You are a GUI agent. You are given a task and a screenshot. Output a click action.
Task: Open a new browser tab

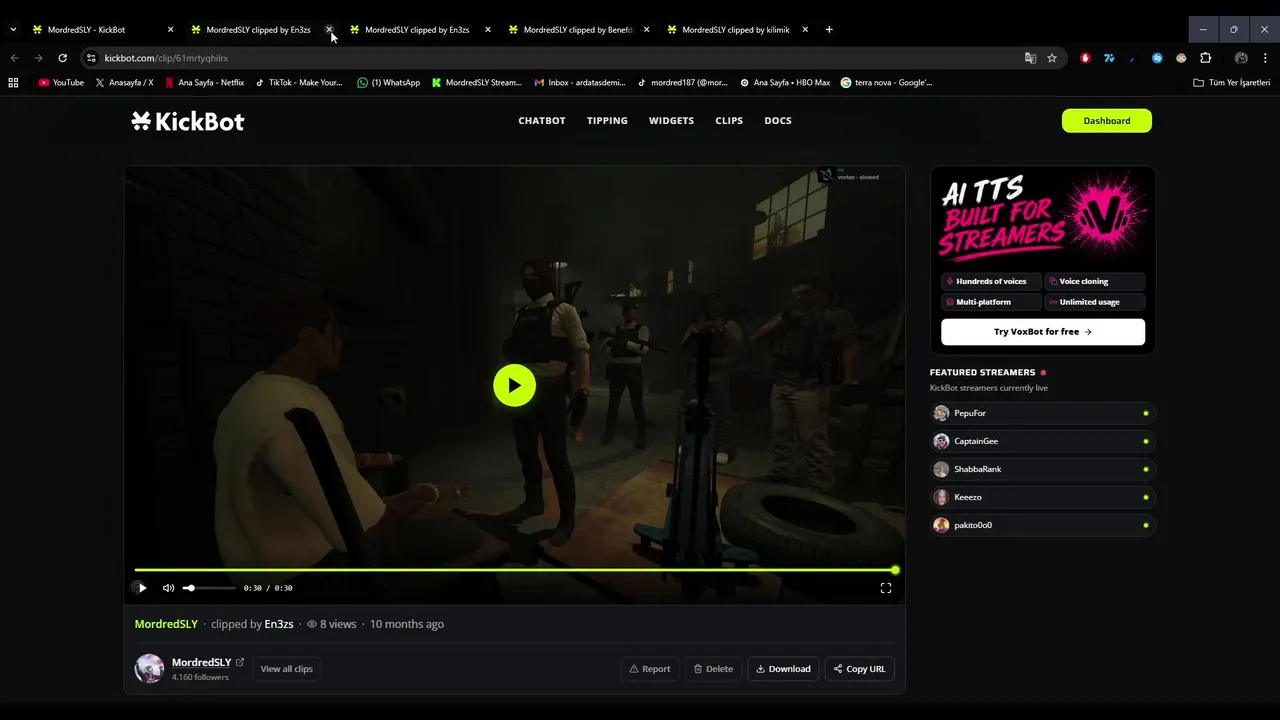pyautogui.click(x=829, y=30)
